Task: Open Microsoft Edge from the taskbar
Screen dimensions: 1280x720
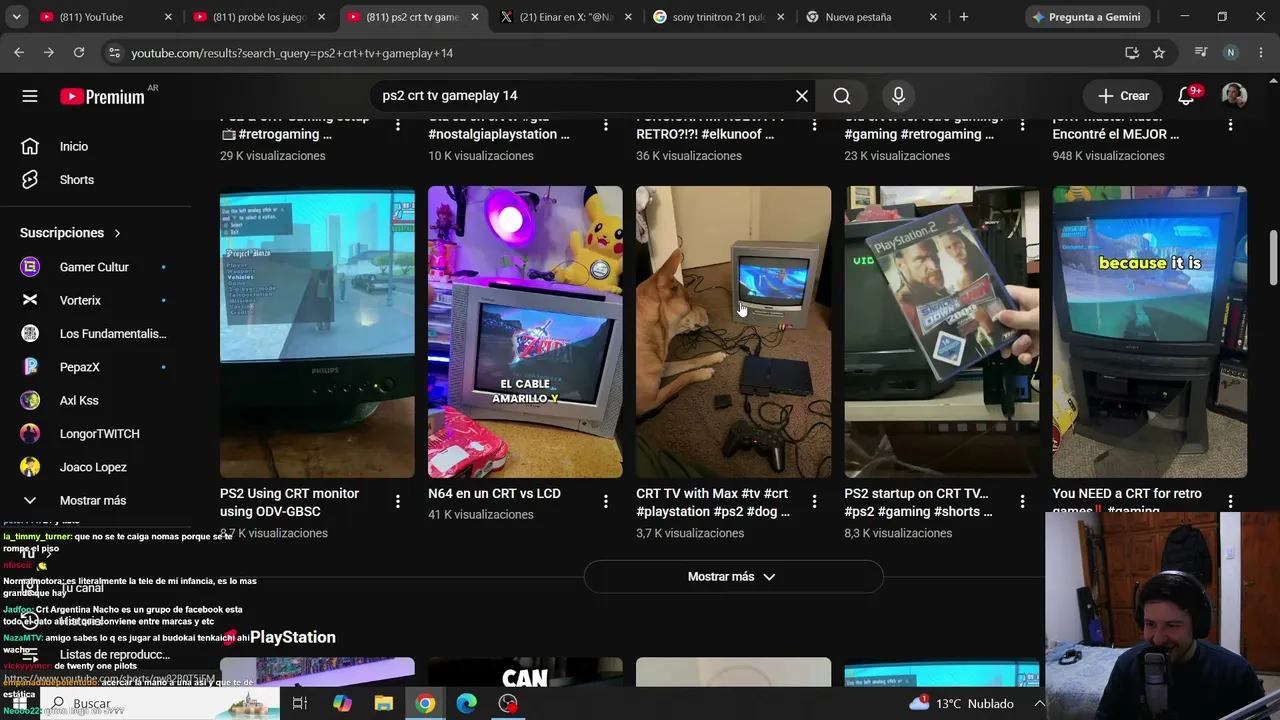Action: [467, 703]
